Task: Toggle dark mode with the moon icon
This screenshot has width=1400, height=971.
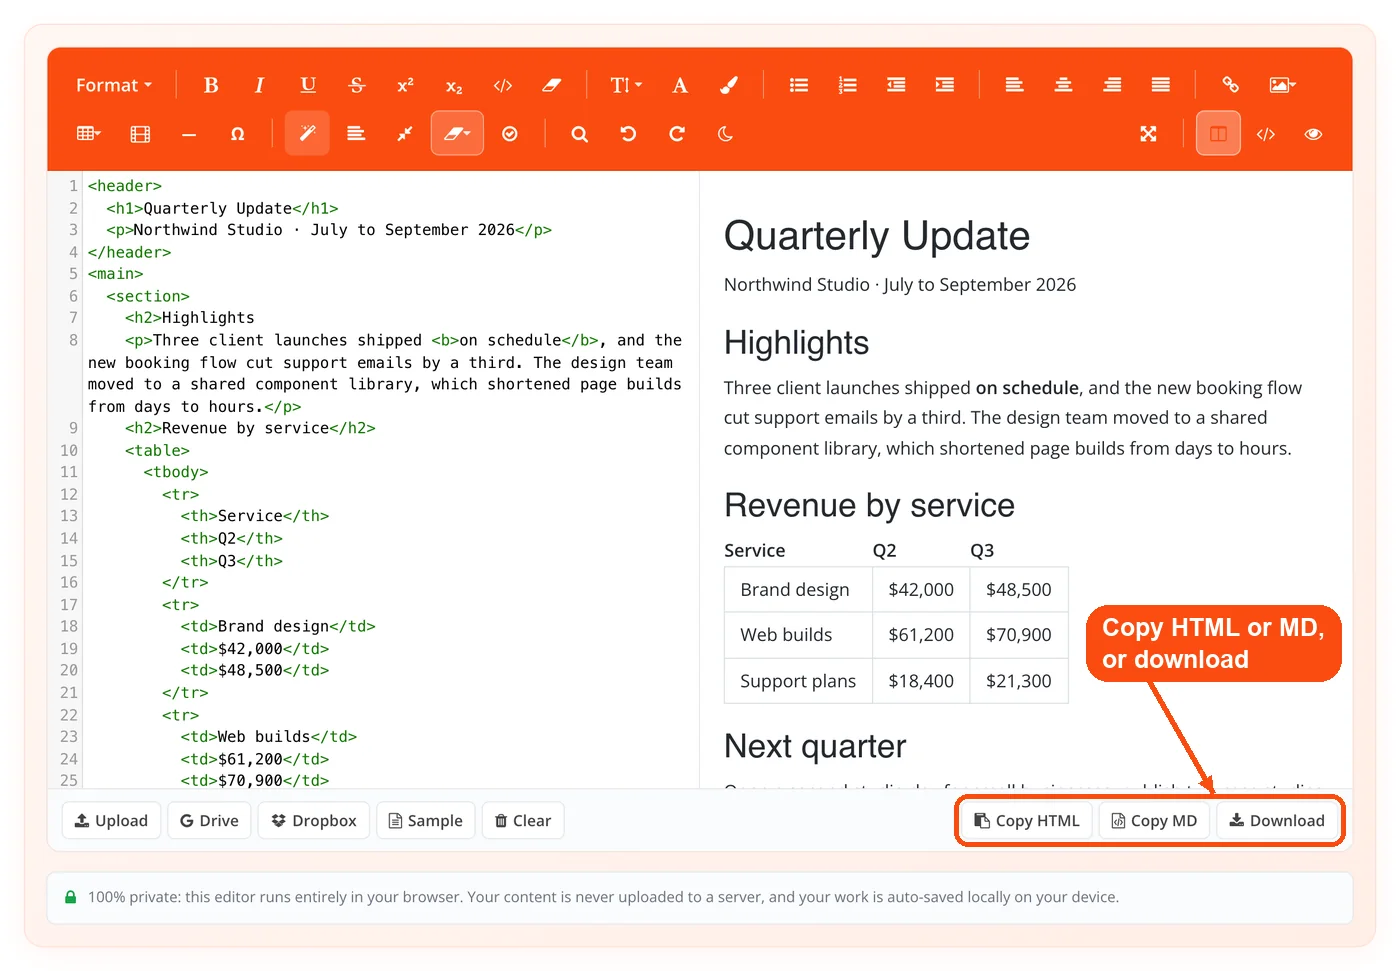Action: click(726, 134)
